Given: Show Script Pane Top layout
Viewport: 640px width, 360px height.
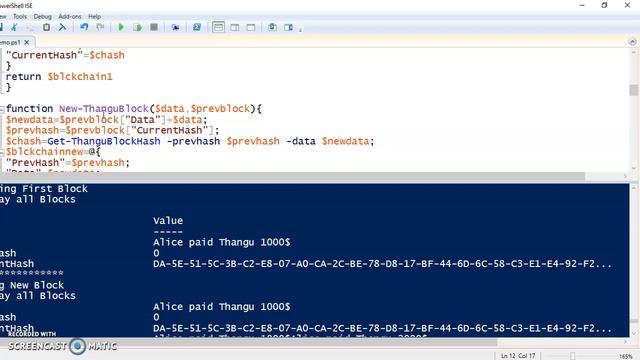Looking at the screenshot, I should pyautogui.click(x=218, y=27).
